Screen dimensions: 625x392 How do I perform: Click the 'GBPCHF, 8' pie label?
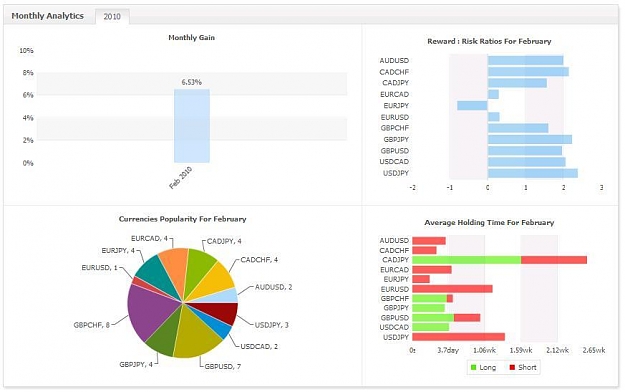coord(92,325)
